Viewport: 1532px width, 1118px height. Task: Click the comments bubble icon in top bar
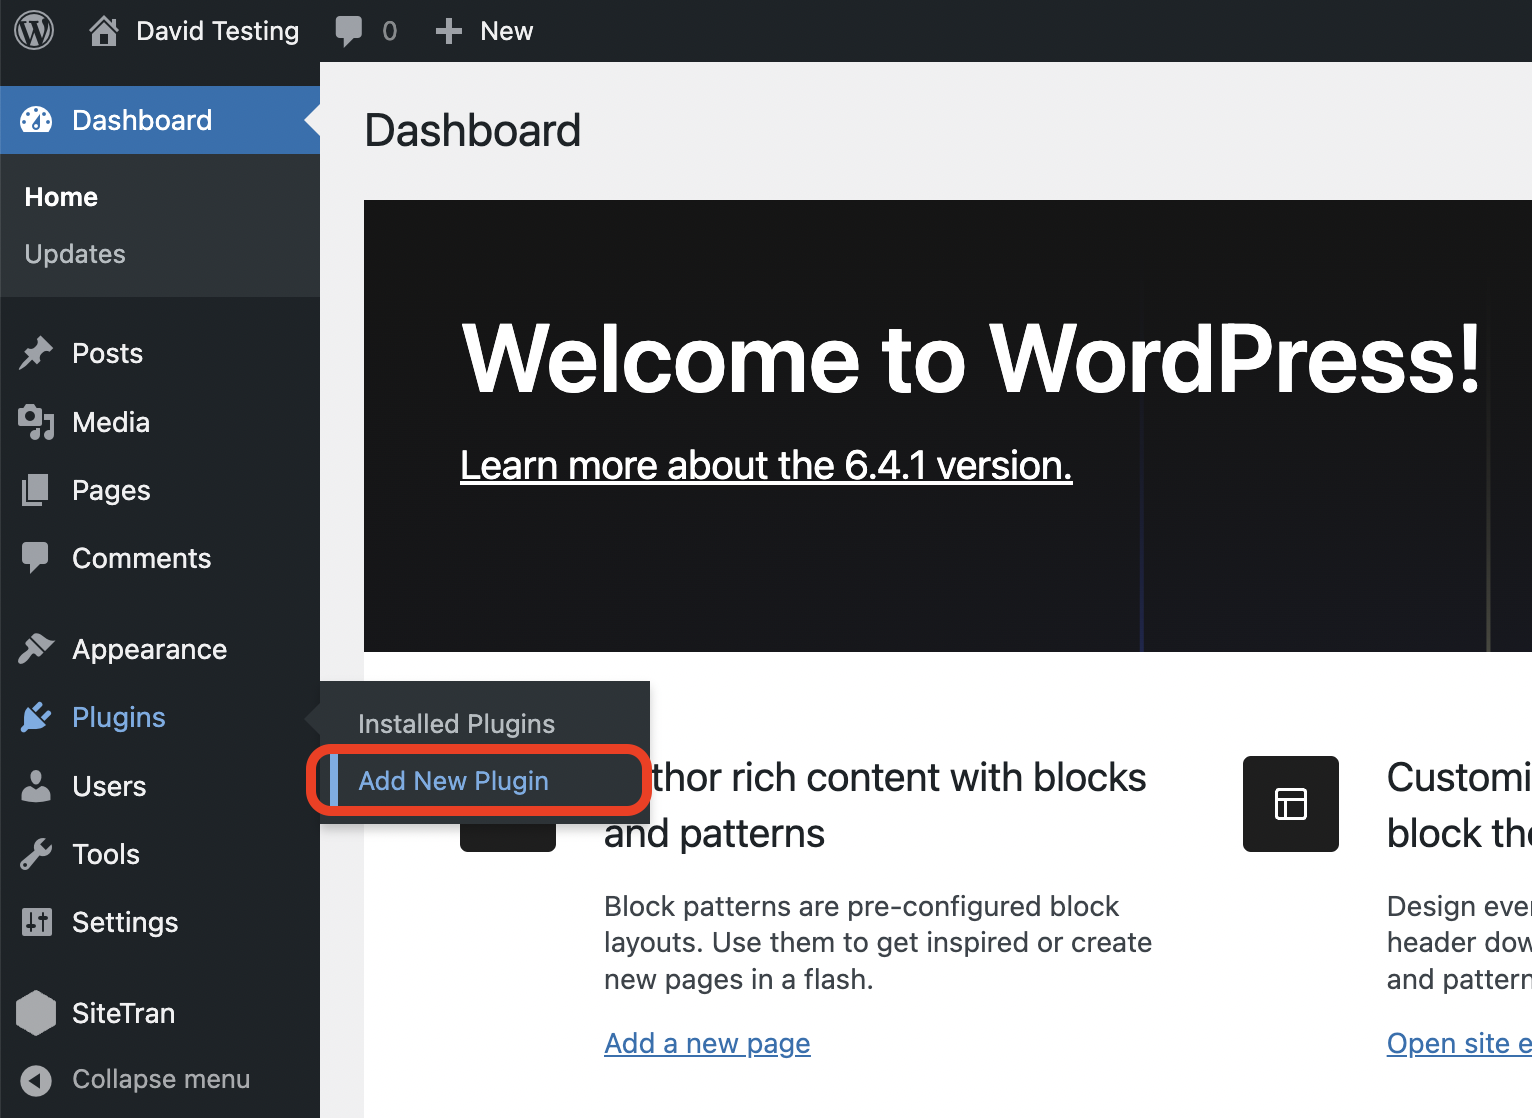(348, 31)
